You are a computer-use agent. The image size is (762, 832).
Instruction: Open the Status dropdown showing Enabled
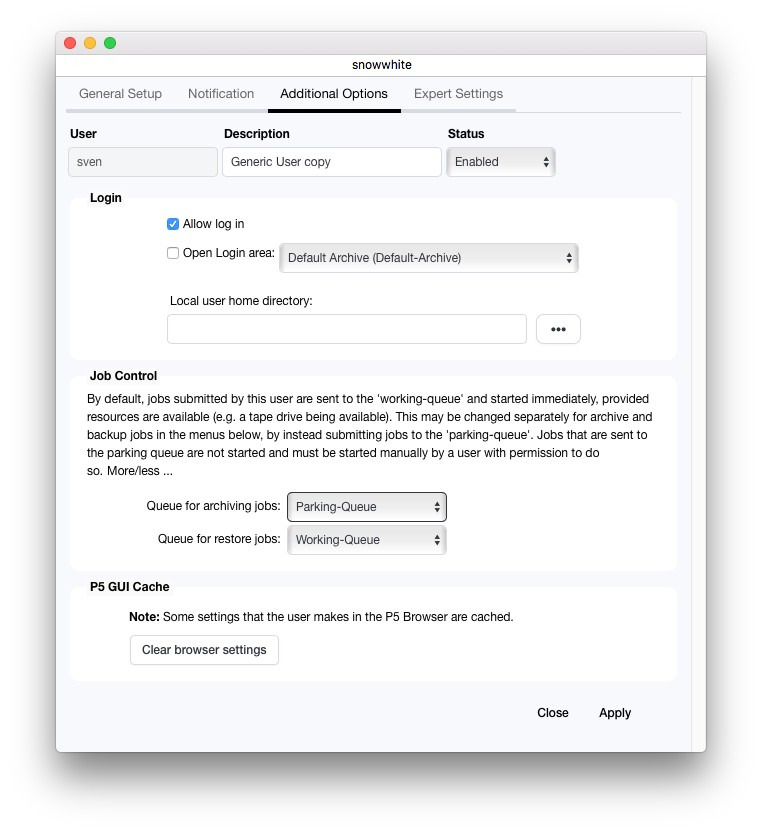[501, 162]
